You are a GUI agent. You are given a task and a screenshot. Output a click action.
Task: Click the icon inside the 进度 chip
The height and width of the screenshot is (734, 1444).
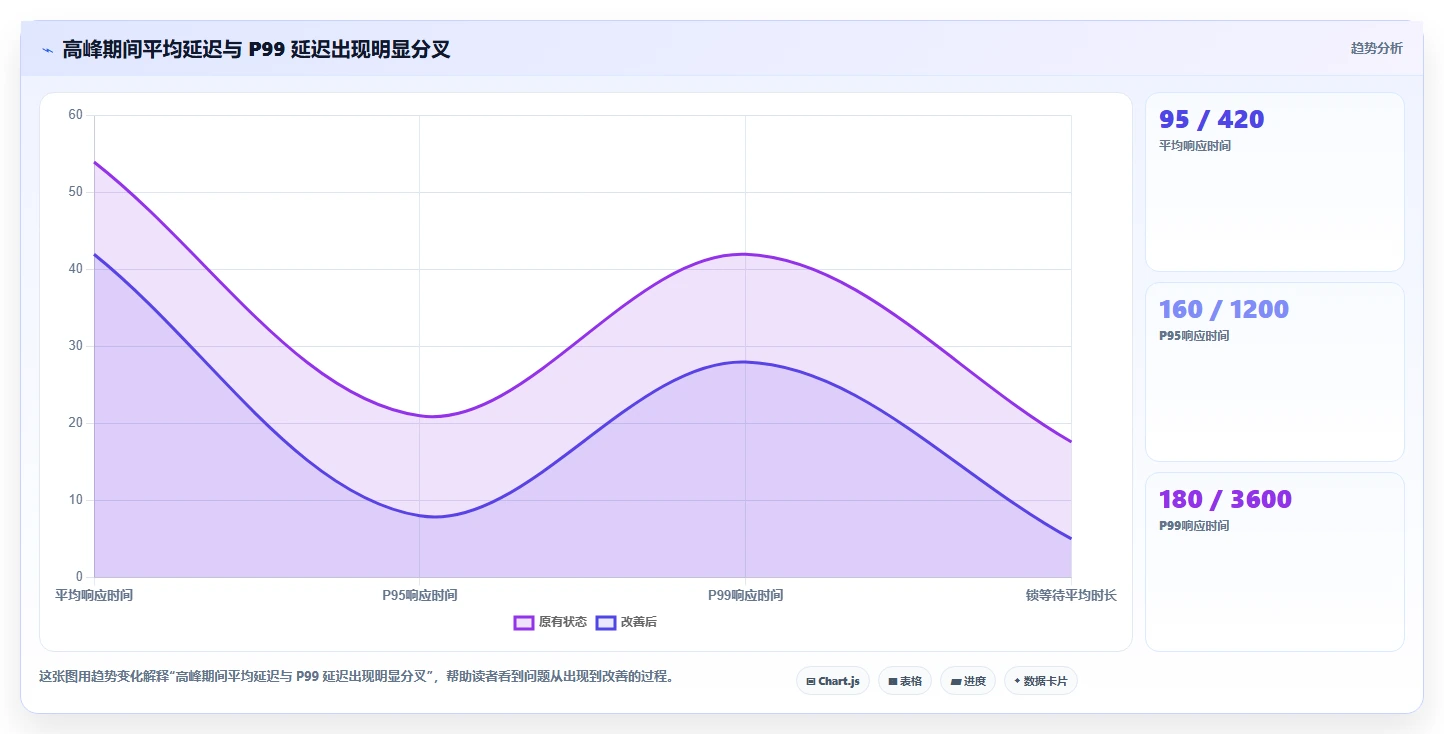(956, 681)
